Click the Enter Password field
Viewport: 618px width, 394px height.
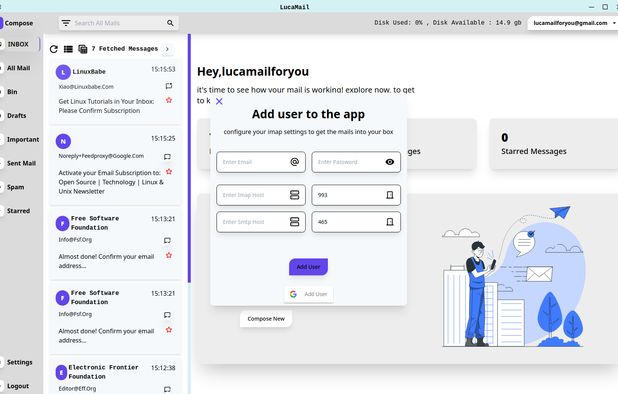click(356, 162)
